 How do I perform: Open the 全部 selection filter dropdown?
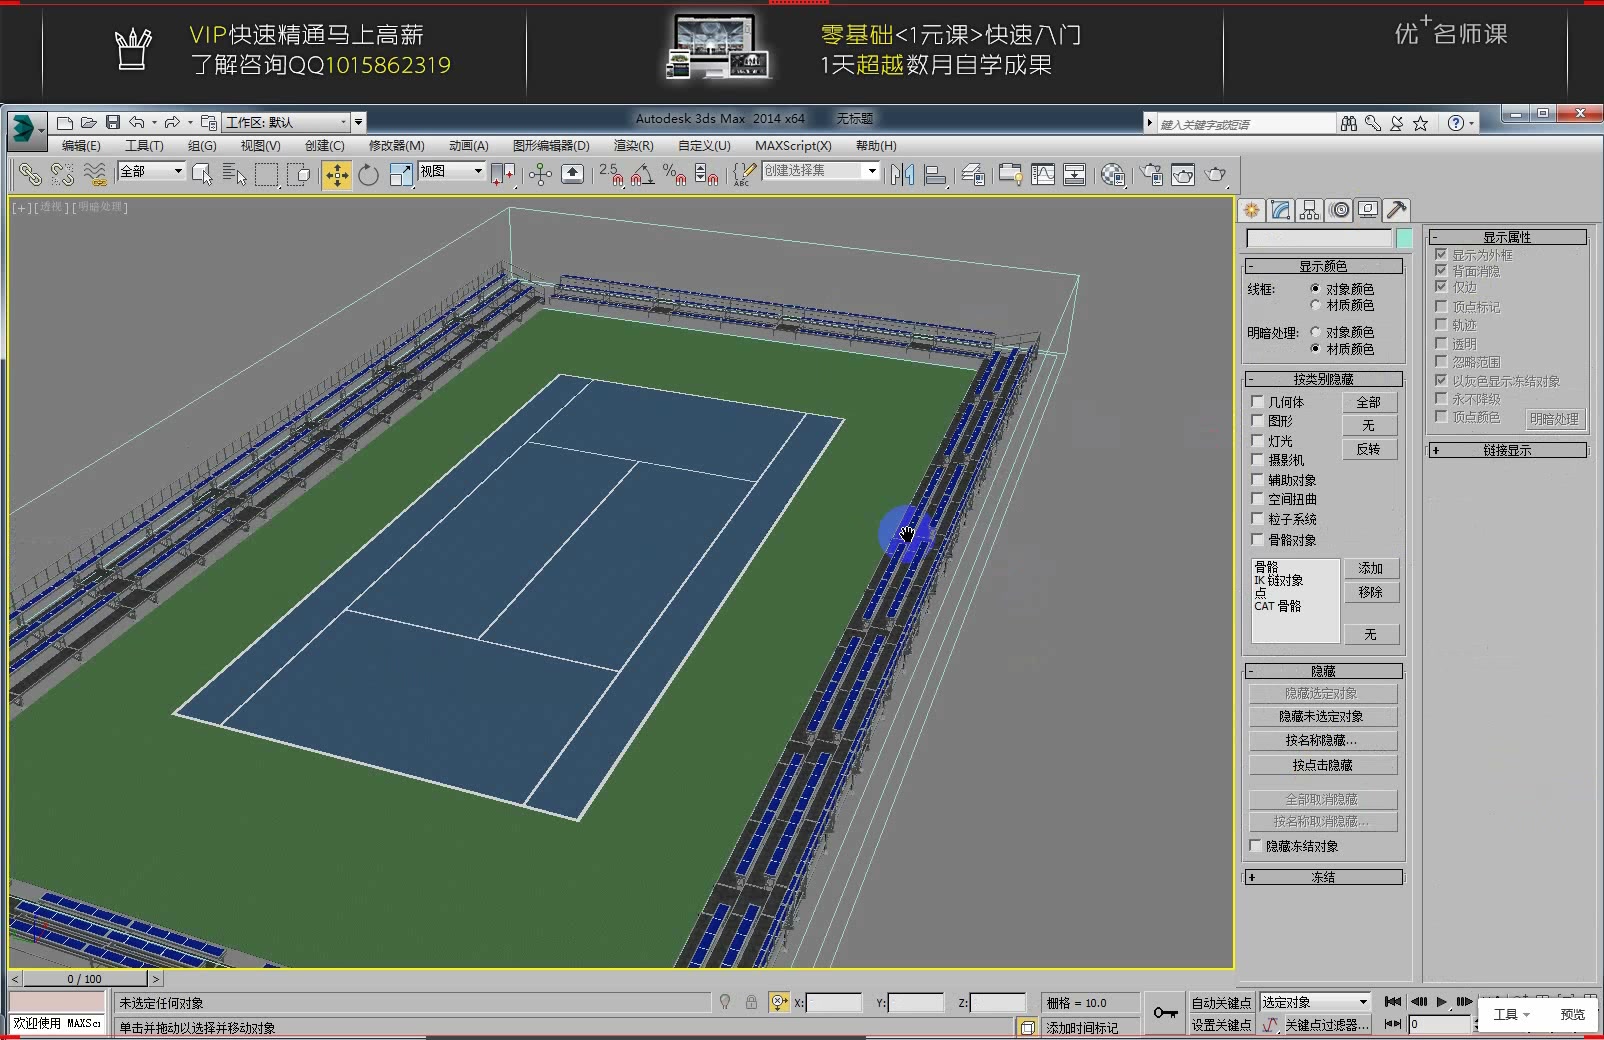(x=152, y=171)
